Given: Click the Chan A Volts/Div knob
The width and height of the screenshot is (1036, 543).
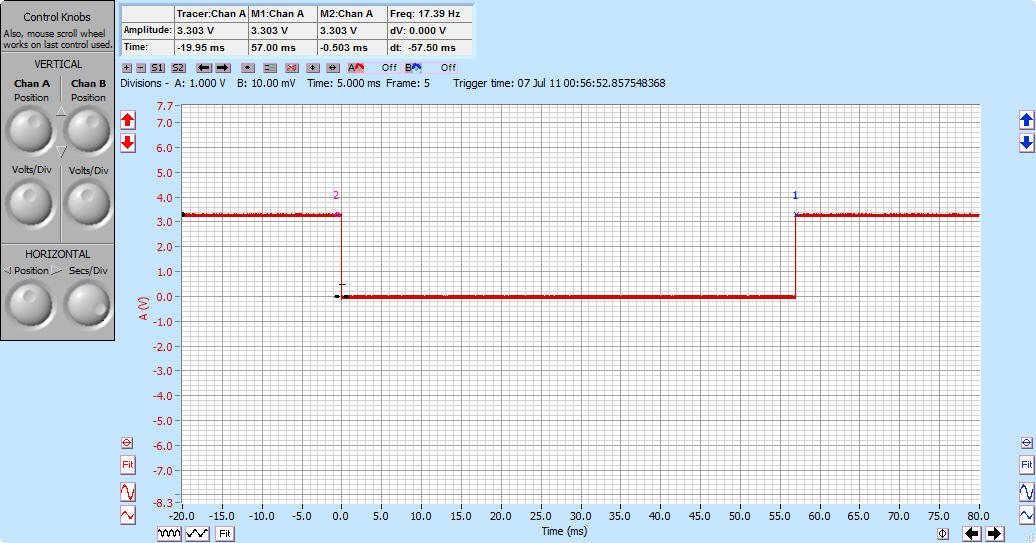Looking at the screenshot, I should [30, 203].
